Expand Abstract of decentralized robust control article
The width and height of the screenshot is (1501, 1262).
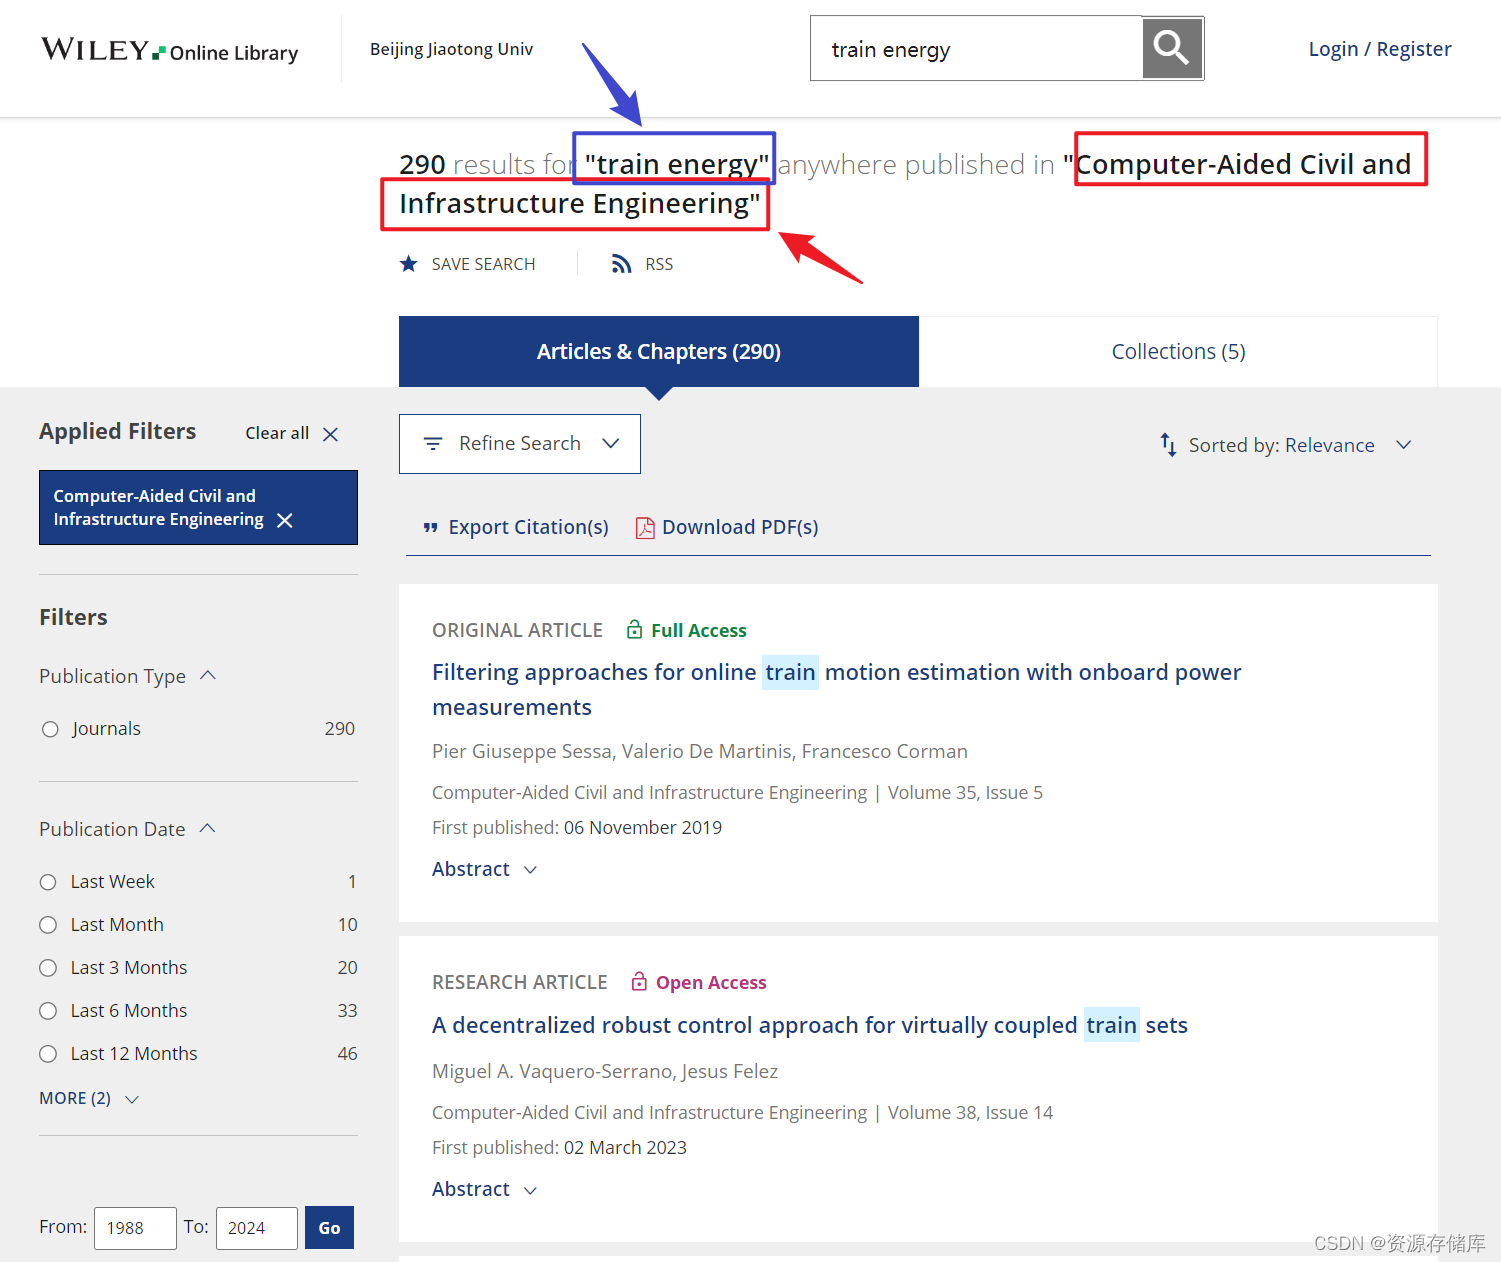click(485, 1189)
